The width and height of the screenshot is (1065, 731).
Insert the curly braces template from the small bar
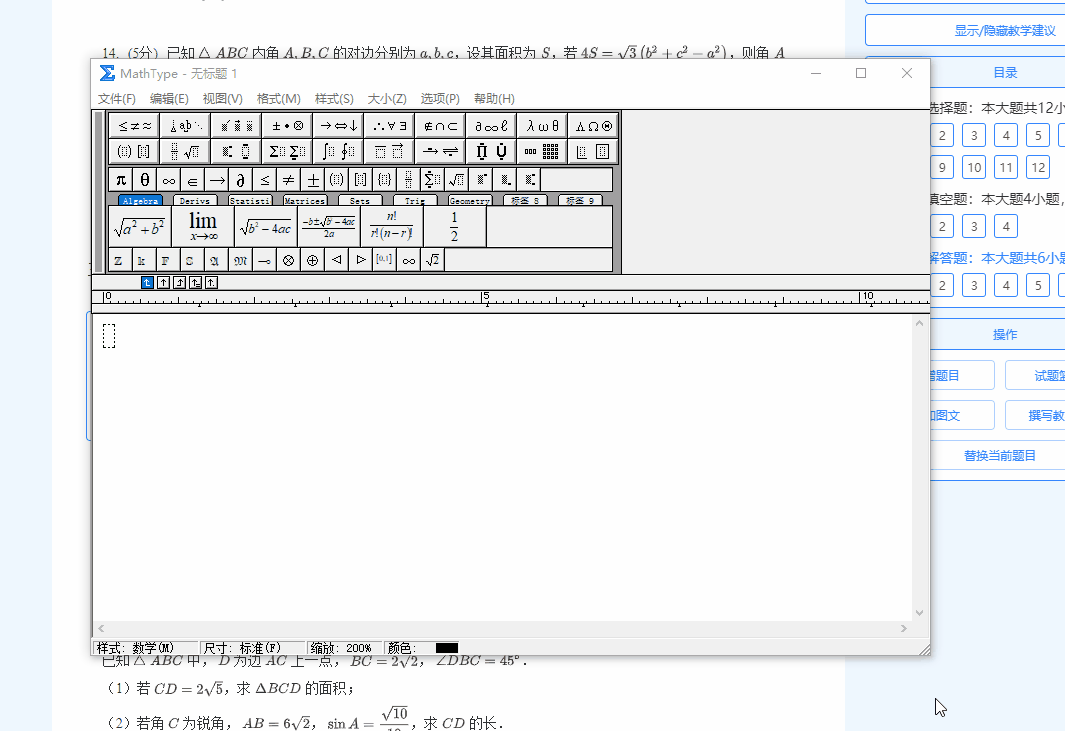click(x=384, y=180)
